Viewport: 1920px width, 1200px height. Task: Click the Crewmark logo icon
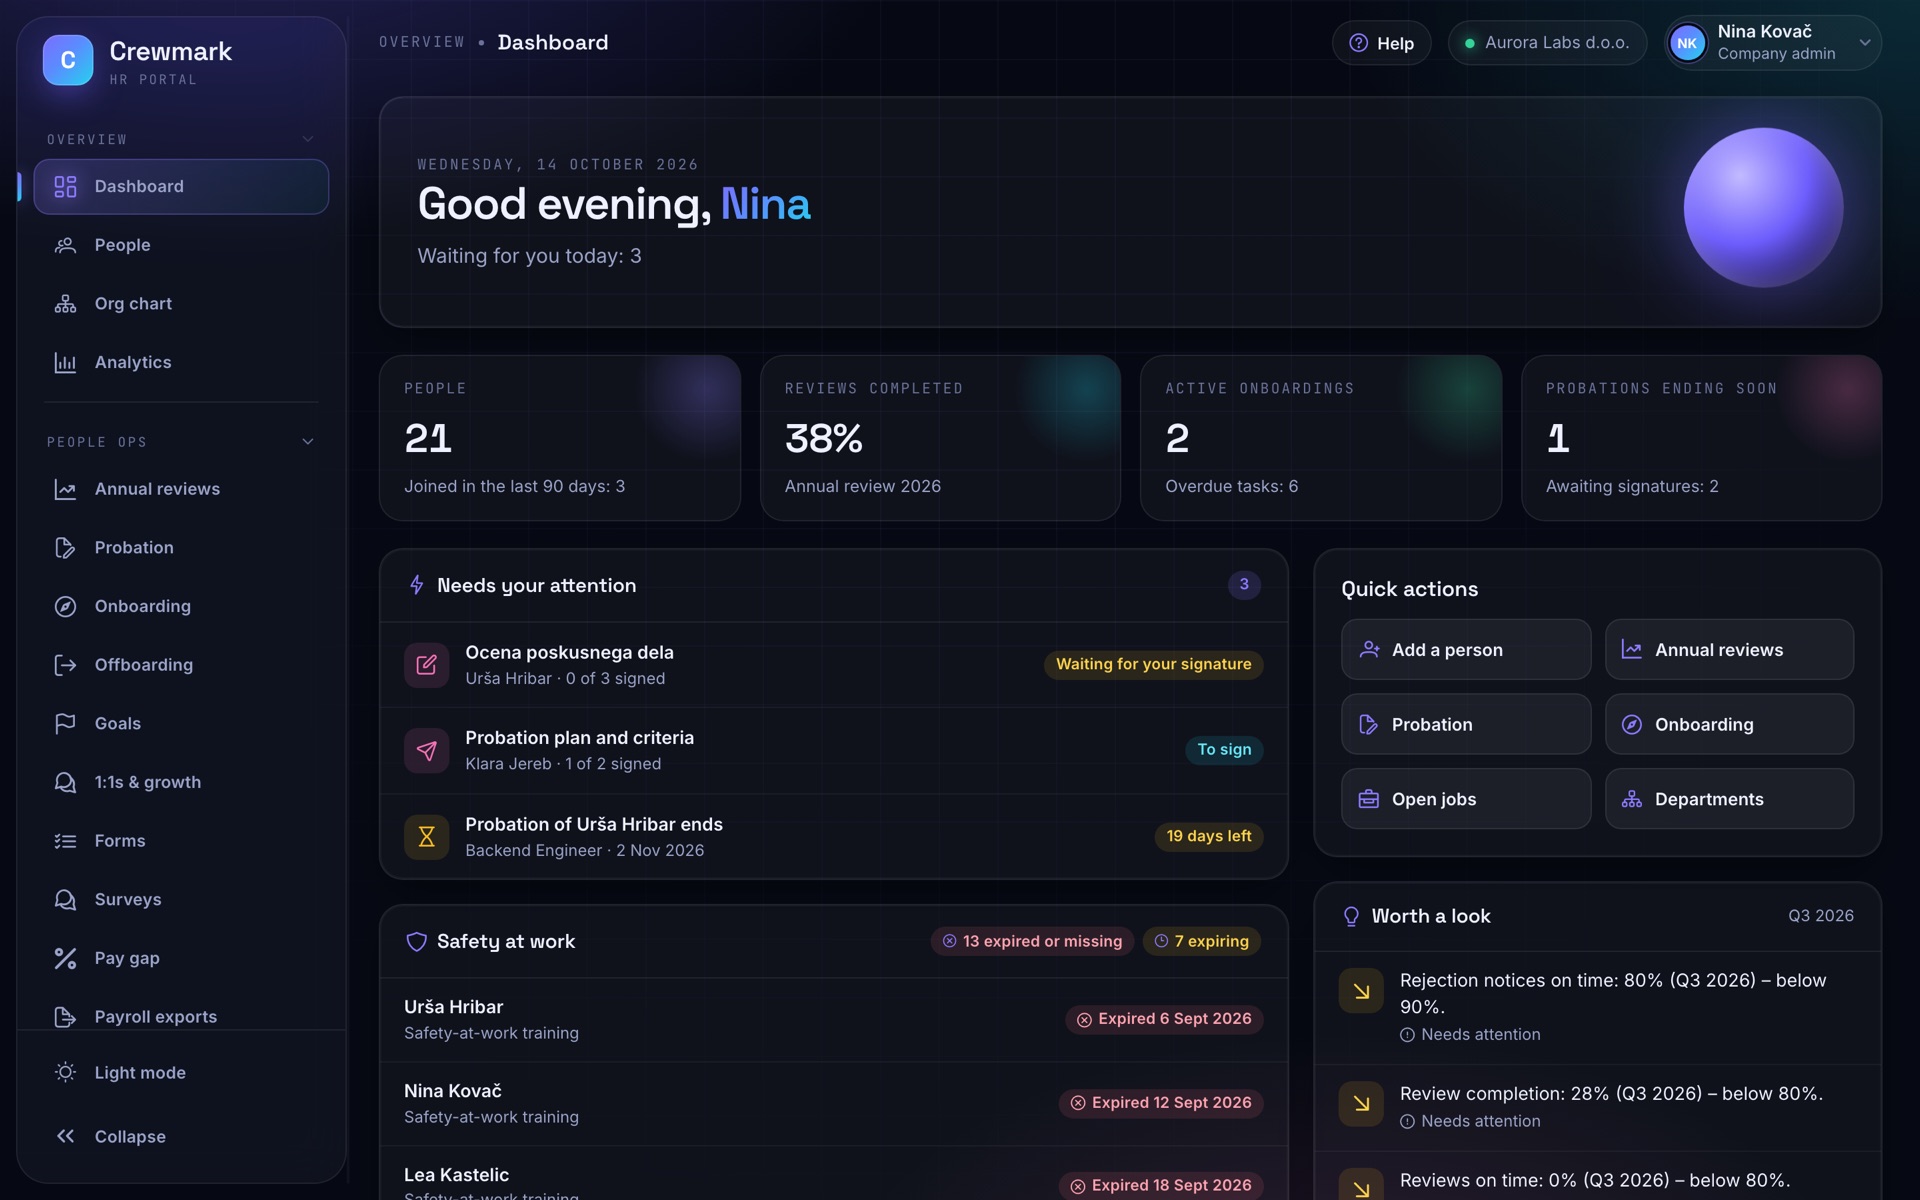pos(68,60)
